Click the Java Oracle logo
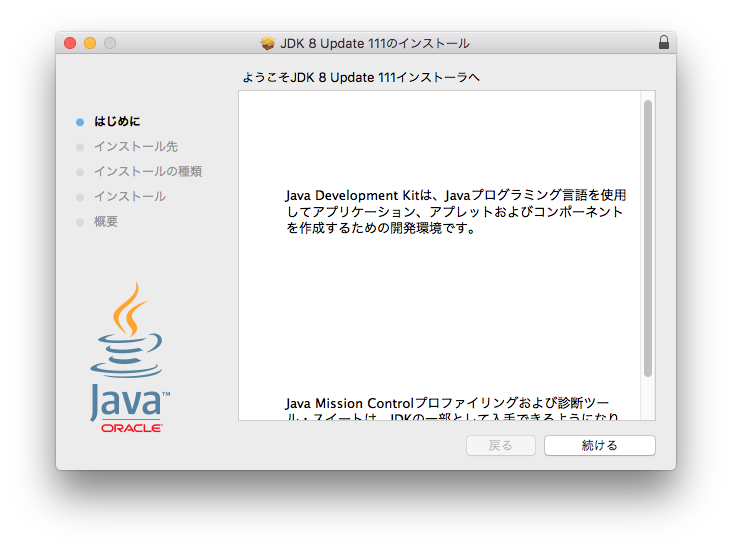The width and height of the screenshot is (732, 550). (x=128, y=357)
